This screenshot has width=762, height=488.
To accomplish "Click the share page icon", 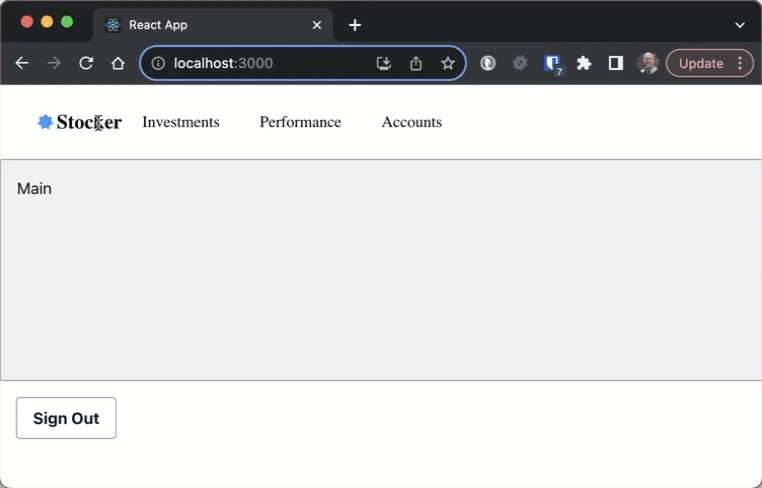I will pos(416,63).
